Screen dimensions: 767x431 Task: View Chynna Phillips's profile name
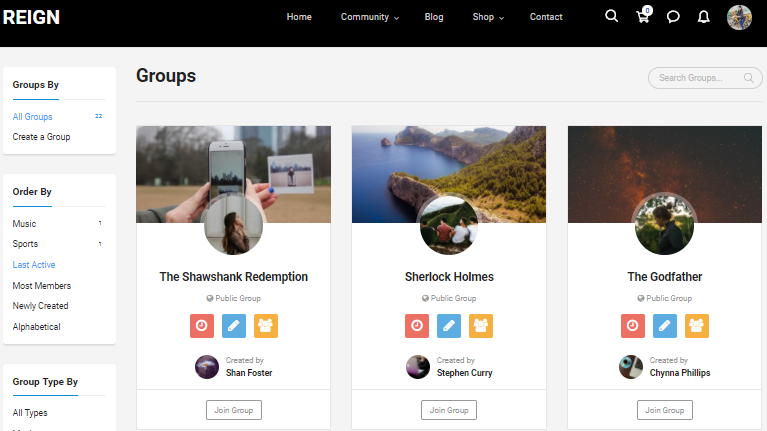(x=680, y=373)
